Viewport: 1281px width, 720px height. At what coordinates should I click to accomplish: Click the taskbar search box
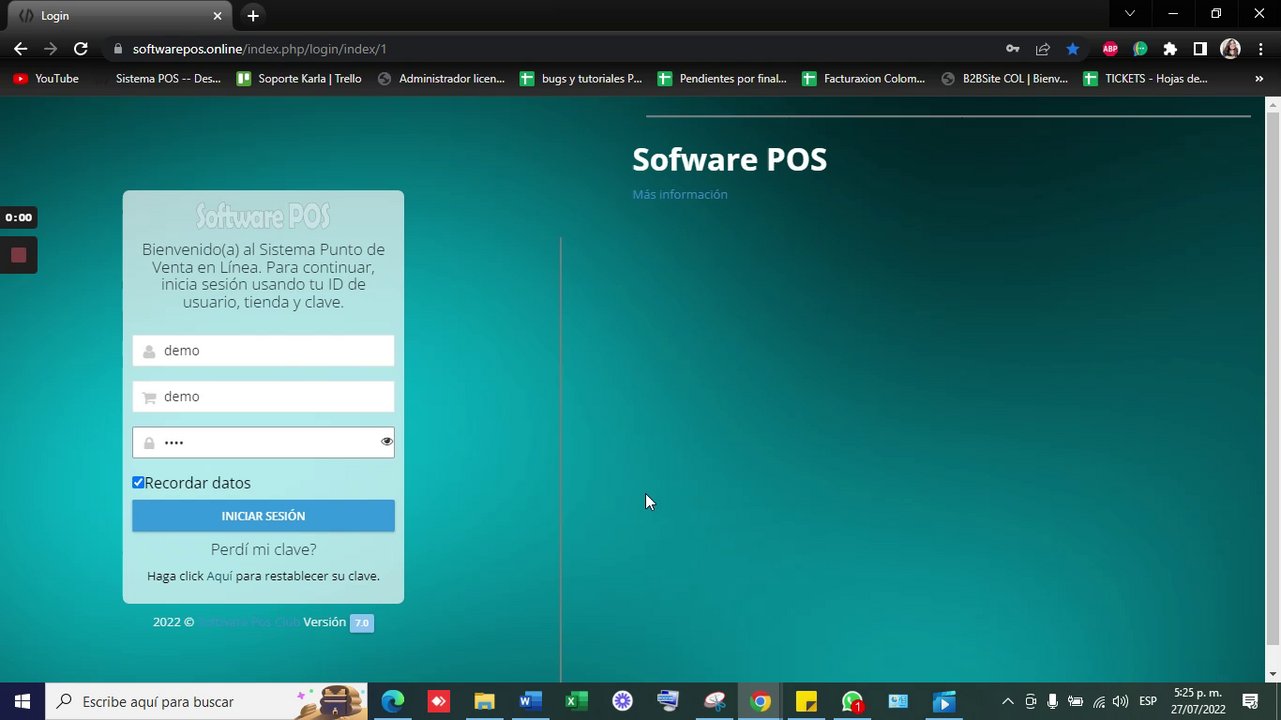point(207,701)
